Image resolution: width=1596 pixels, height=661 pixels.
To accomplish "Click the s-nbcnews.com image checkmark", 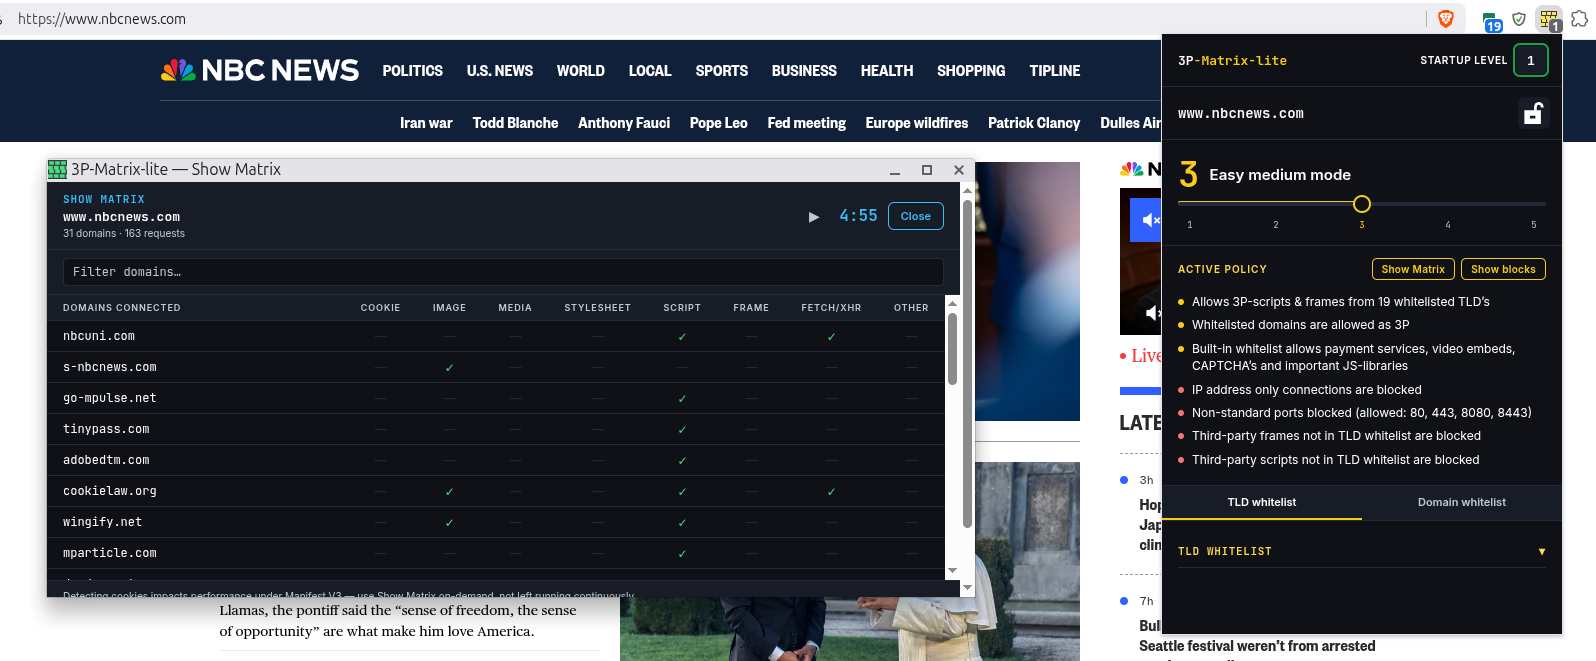I will (450, 368).
